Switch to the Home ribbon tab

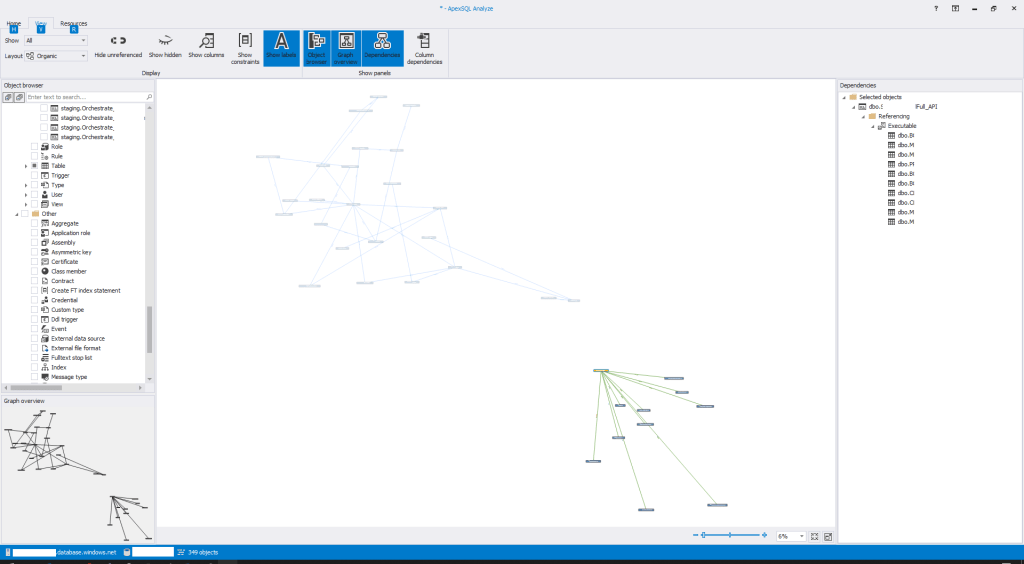pos(14,22)
